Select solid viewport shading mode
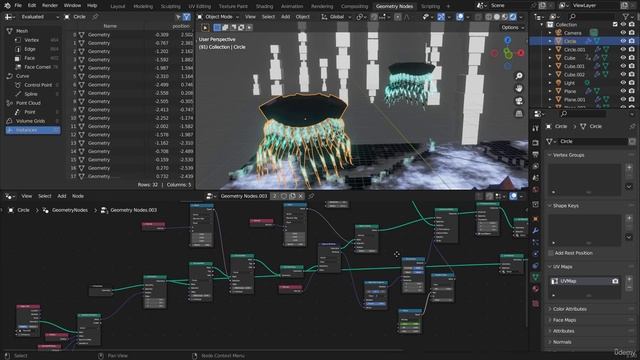 pyautogui.click(x=497, y=17)
